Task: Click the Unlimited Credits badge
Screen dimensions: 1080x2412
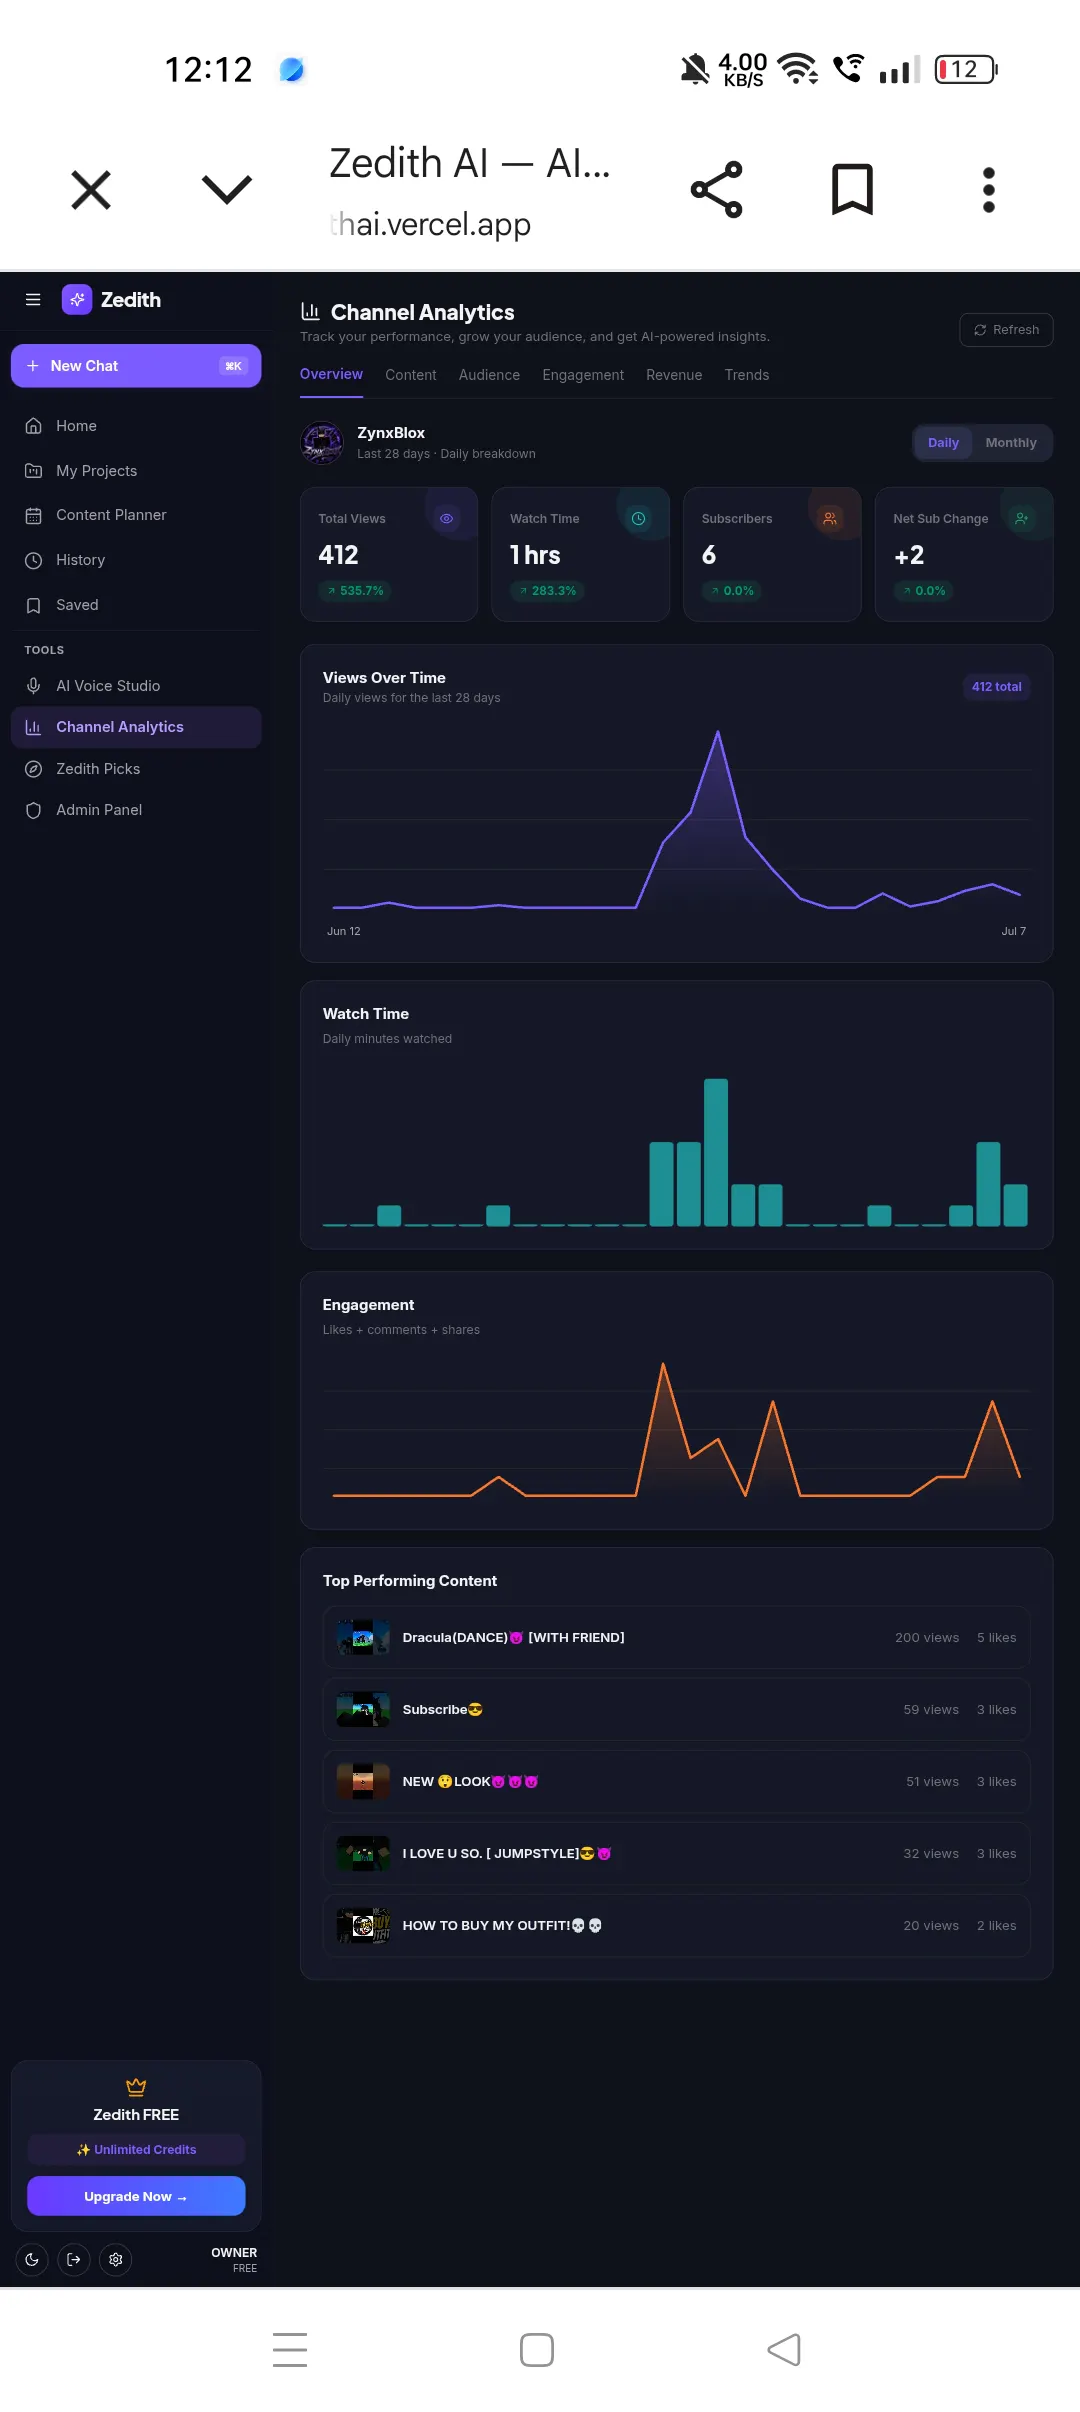Action: [x=136, y=2149]
